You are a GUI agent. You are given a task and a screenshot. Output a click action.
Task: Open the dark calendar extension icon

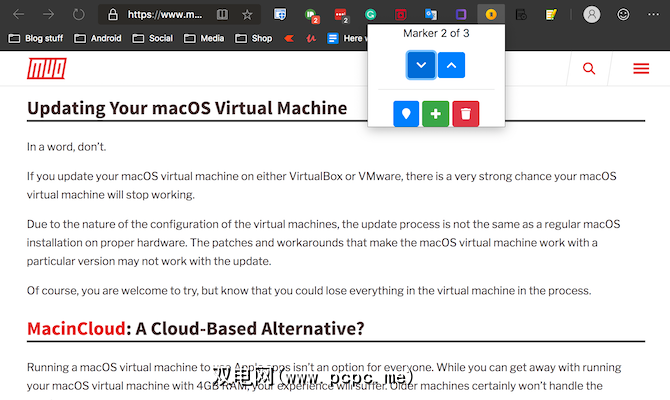point(521,15)
